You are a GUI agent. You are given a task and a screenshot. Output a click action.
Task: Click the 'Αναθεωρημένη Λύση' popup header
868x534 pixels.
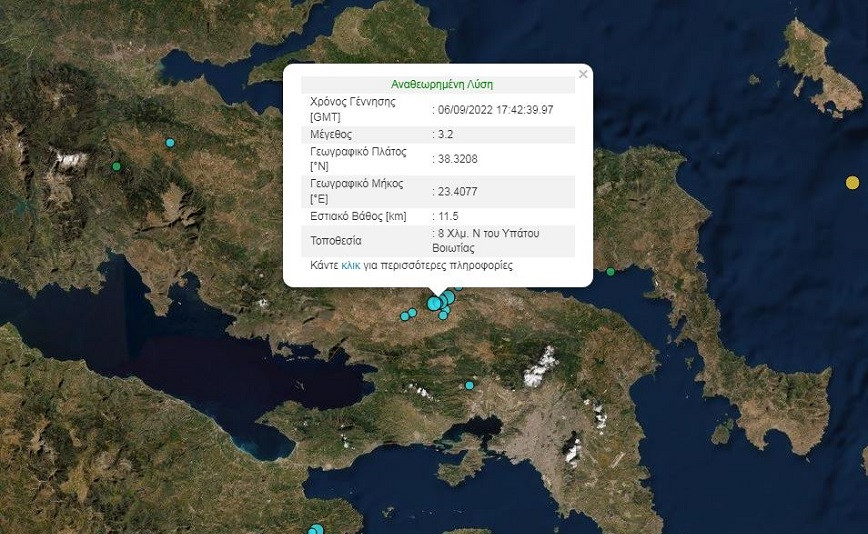point(441,85)
